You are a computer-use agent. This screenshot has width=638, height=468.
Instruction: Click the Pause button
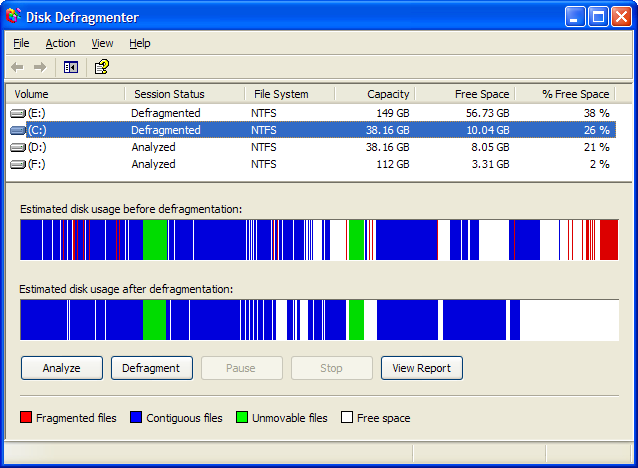coord(242,368)
